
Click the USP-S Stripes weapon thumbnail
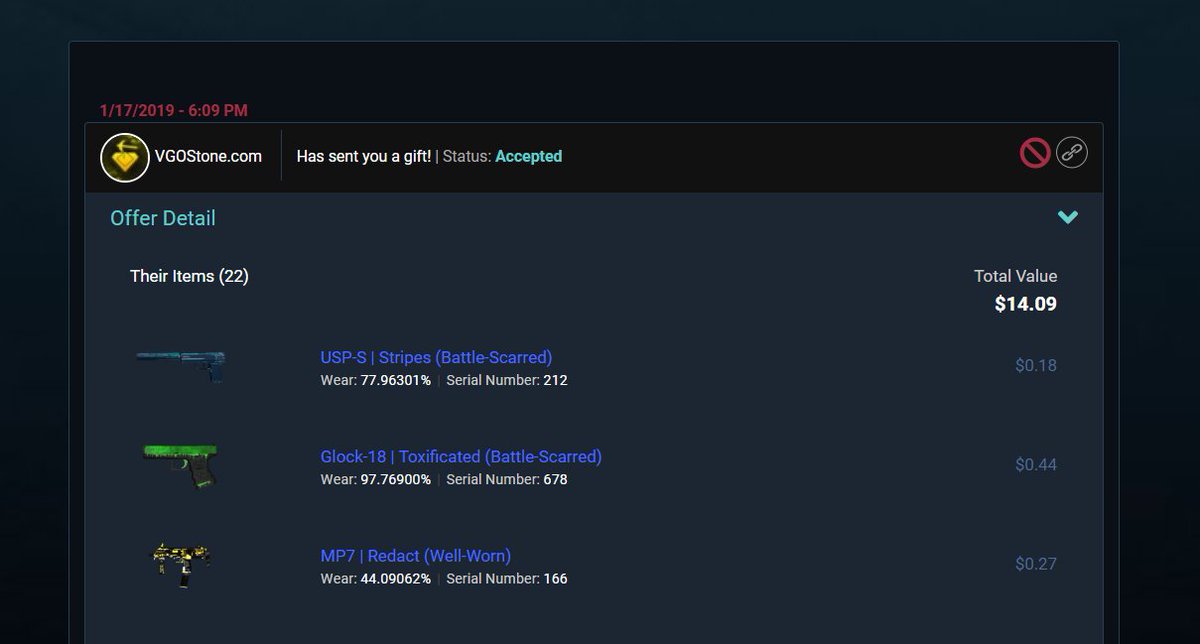(x=181, y=365)
